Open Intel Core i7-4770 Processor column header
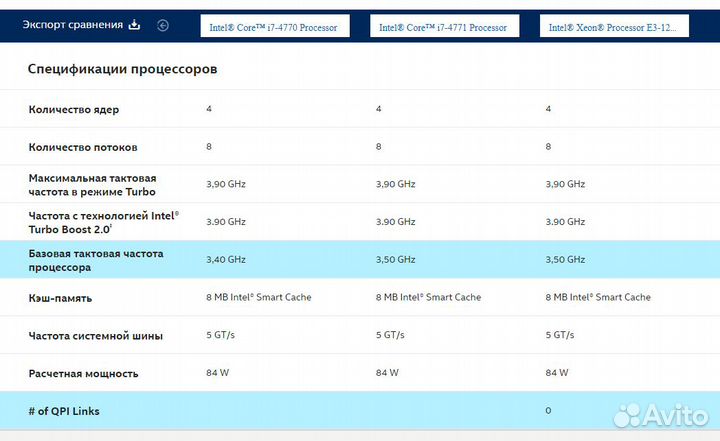 [276, 28]
